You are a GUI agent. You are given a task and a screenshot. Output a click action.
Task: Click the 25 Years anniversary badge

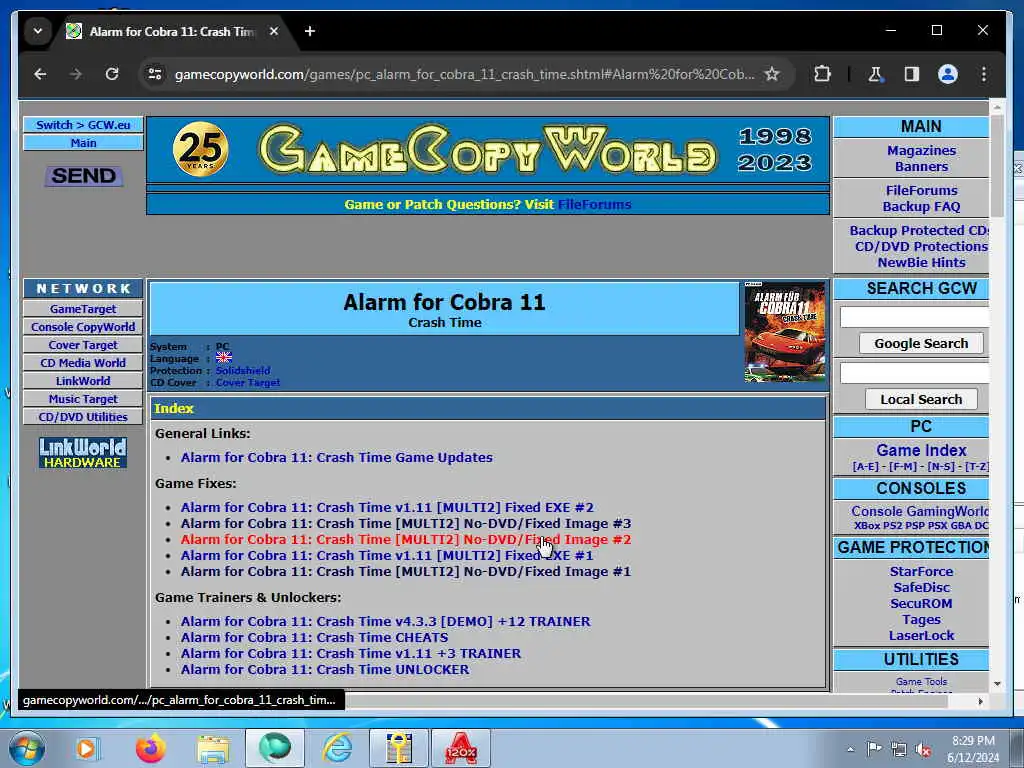point(200,150)
